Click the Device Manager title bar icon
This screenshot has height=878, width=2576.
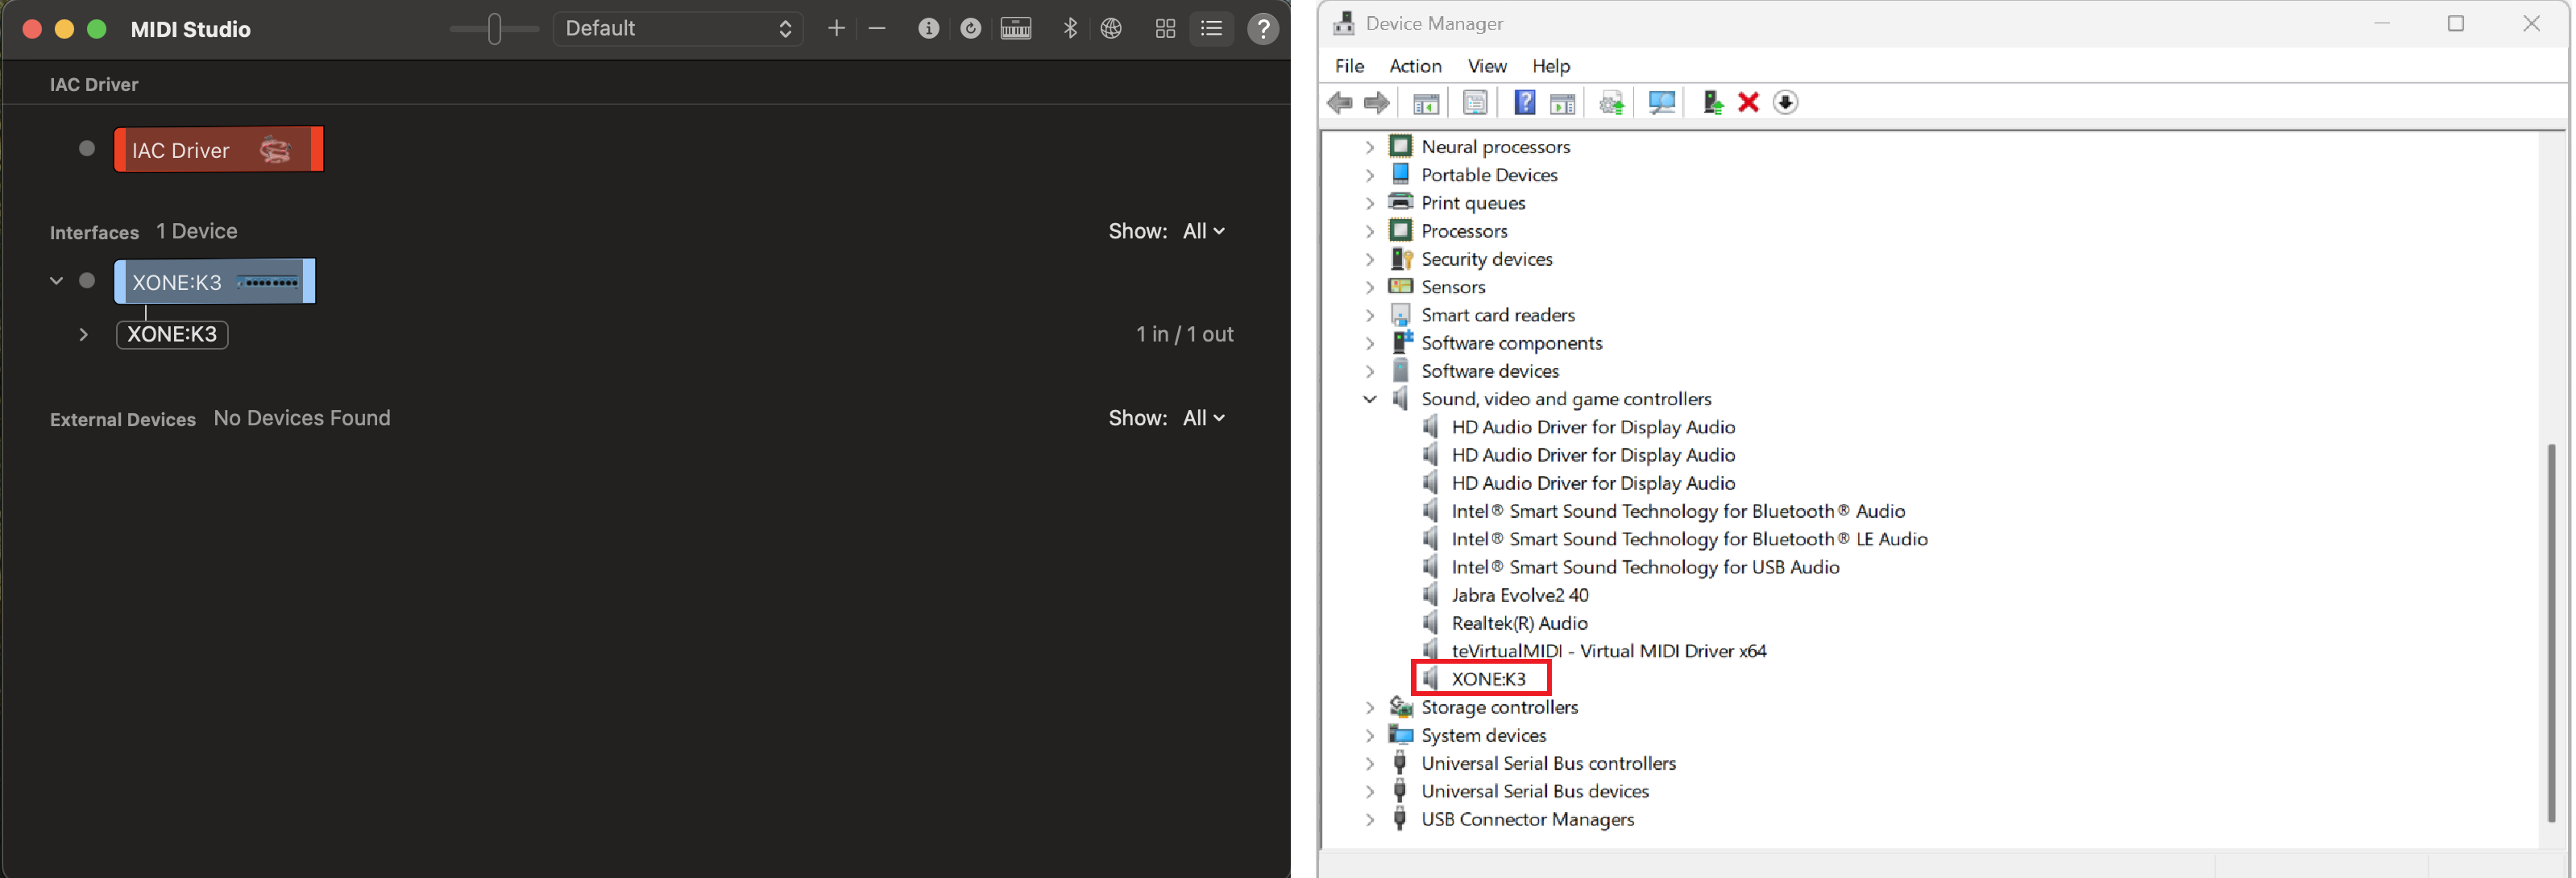click(x=1344, y=23)
